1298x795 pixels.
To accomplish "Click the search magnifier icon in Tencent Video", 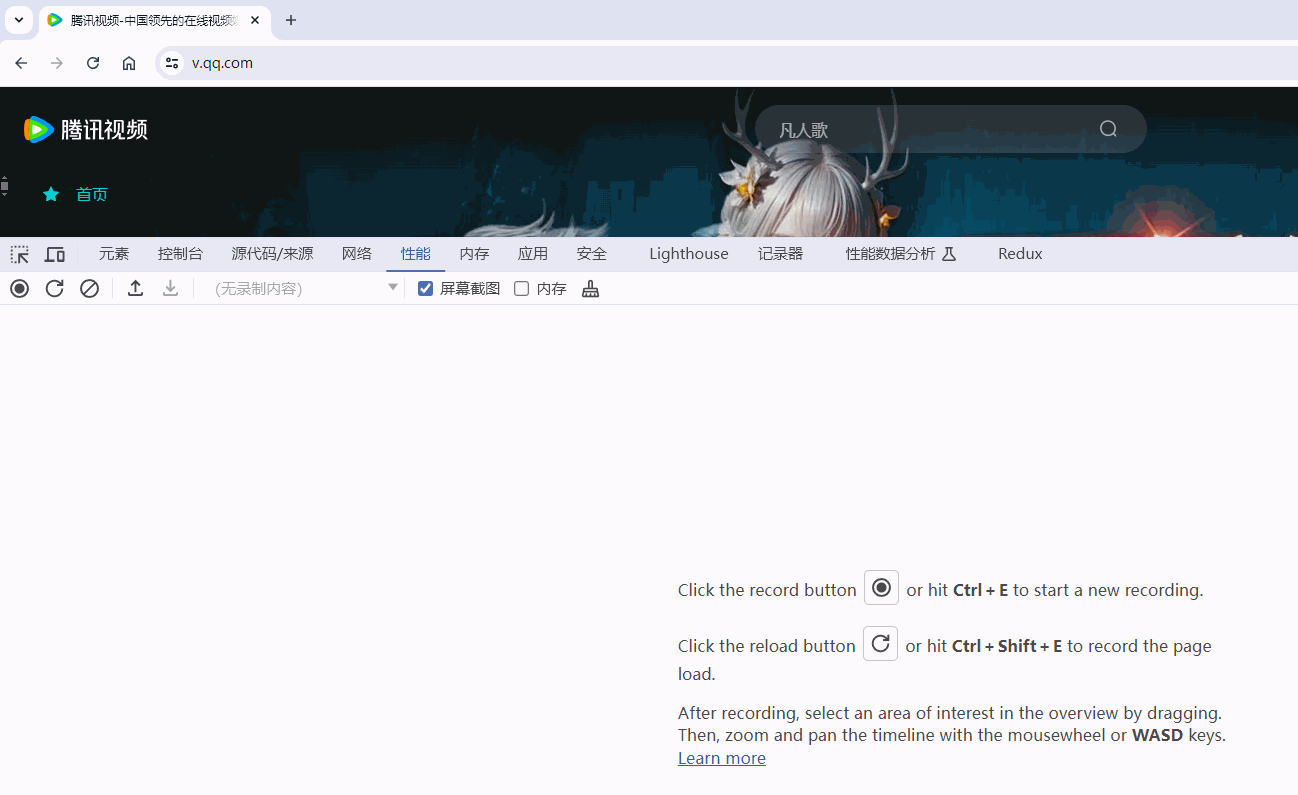I will click(1108, 129).
